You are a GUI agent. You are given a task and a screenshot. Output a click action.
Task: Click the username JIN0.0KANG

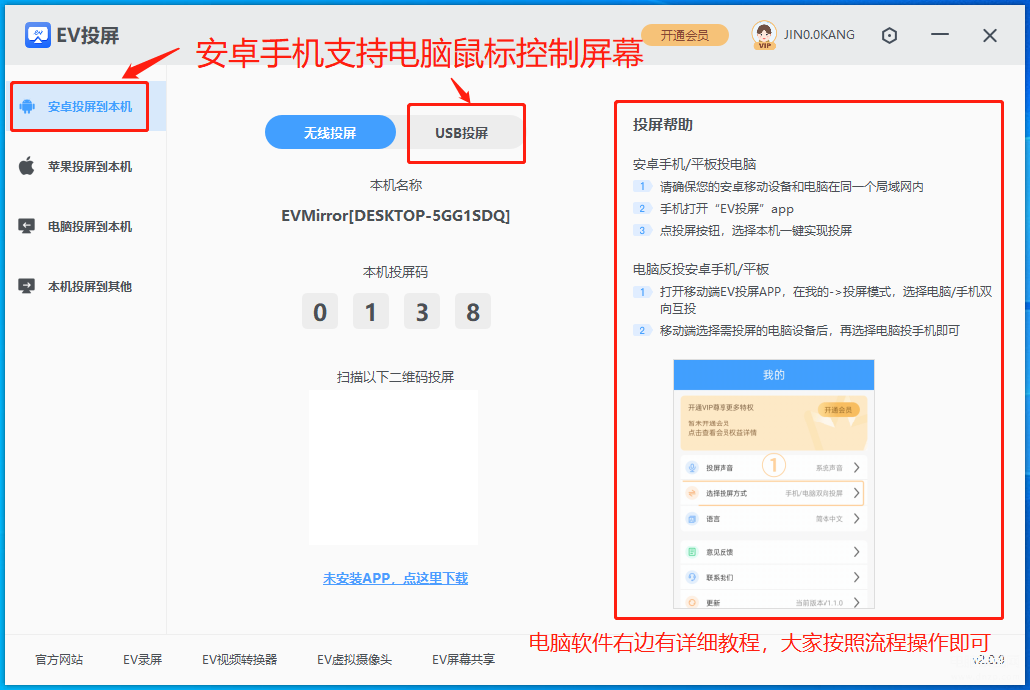tap(819, 34)
